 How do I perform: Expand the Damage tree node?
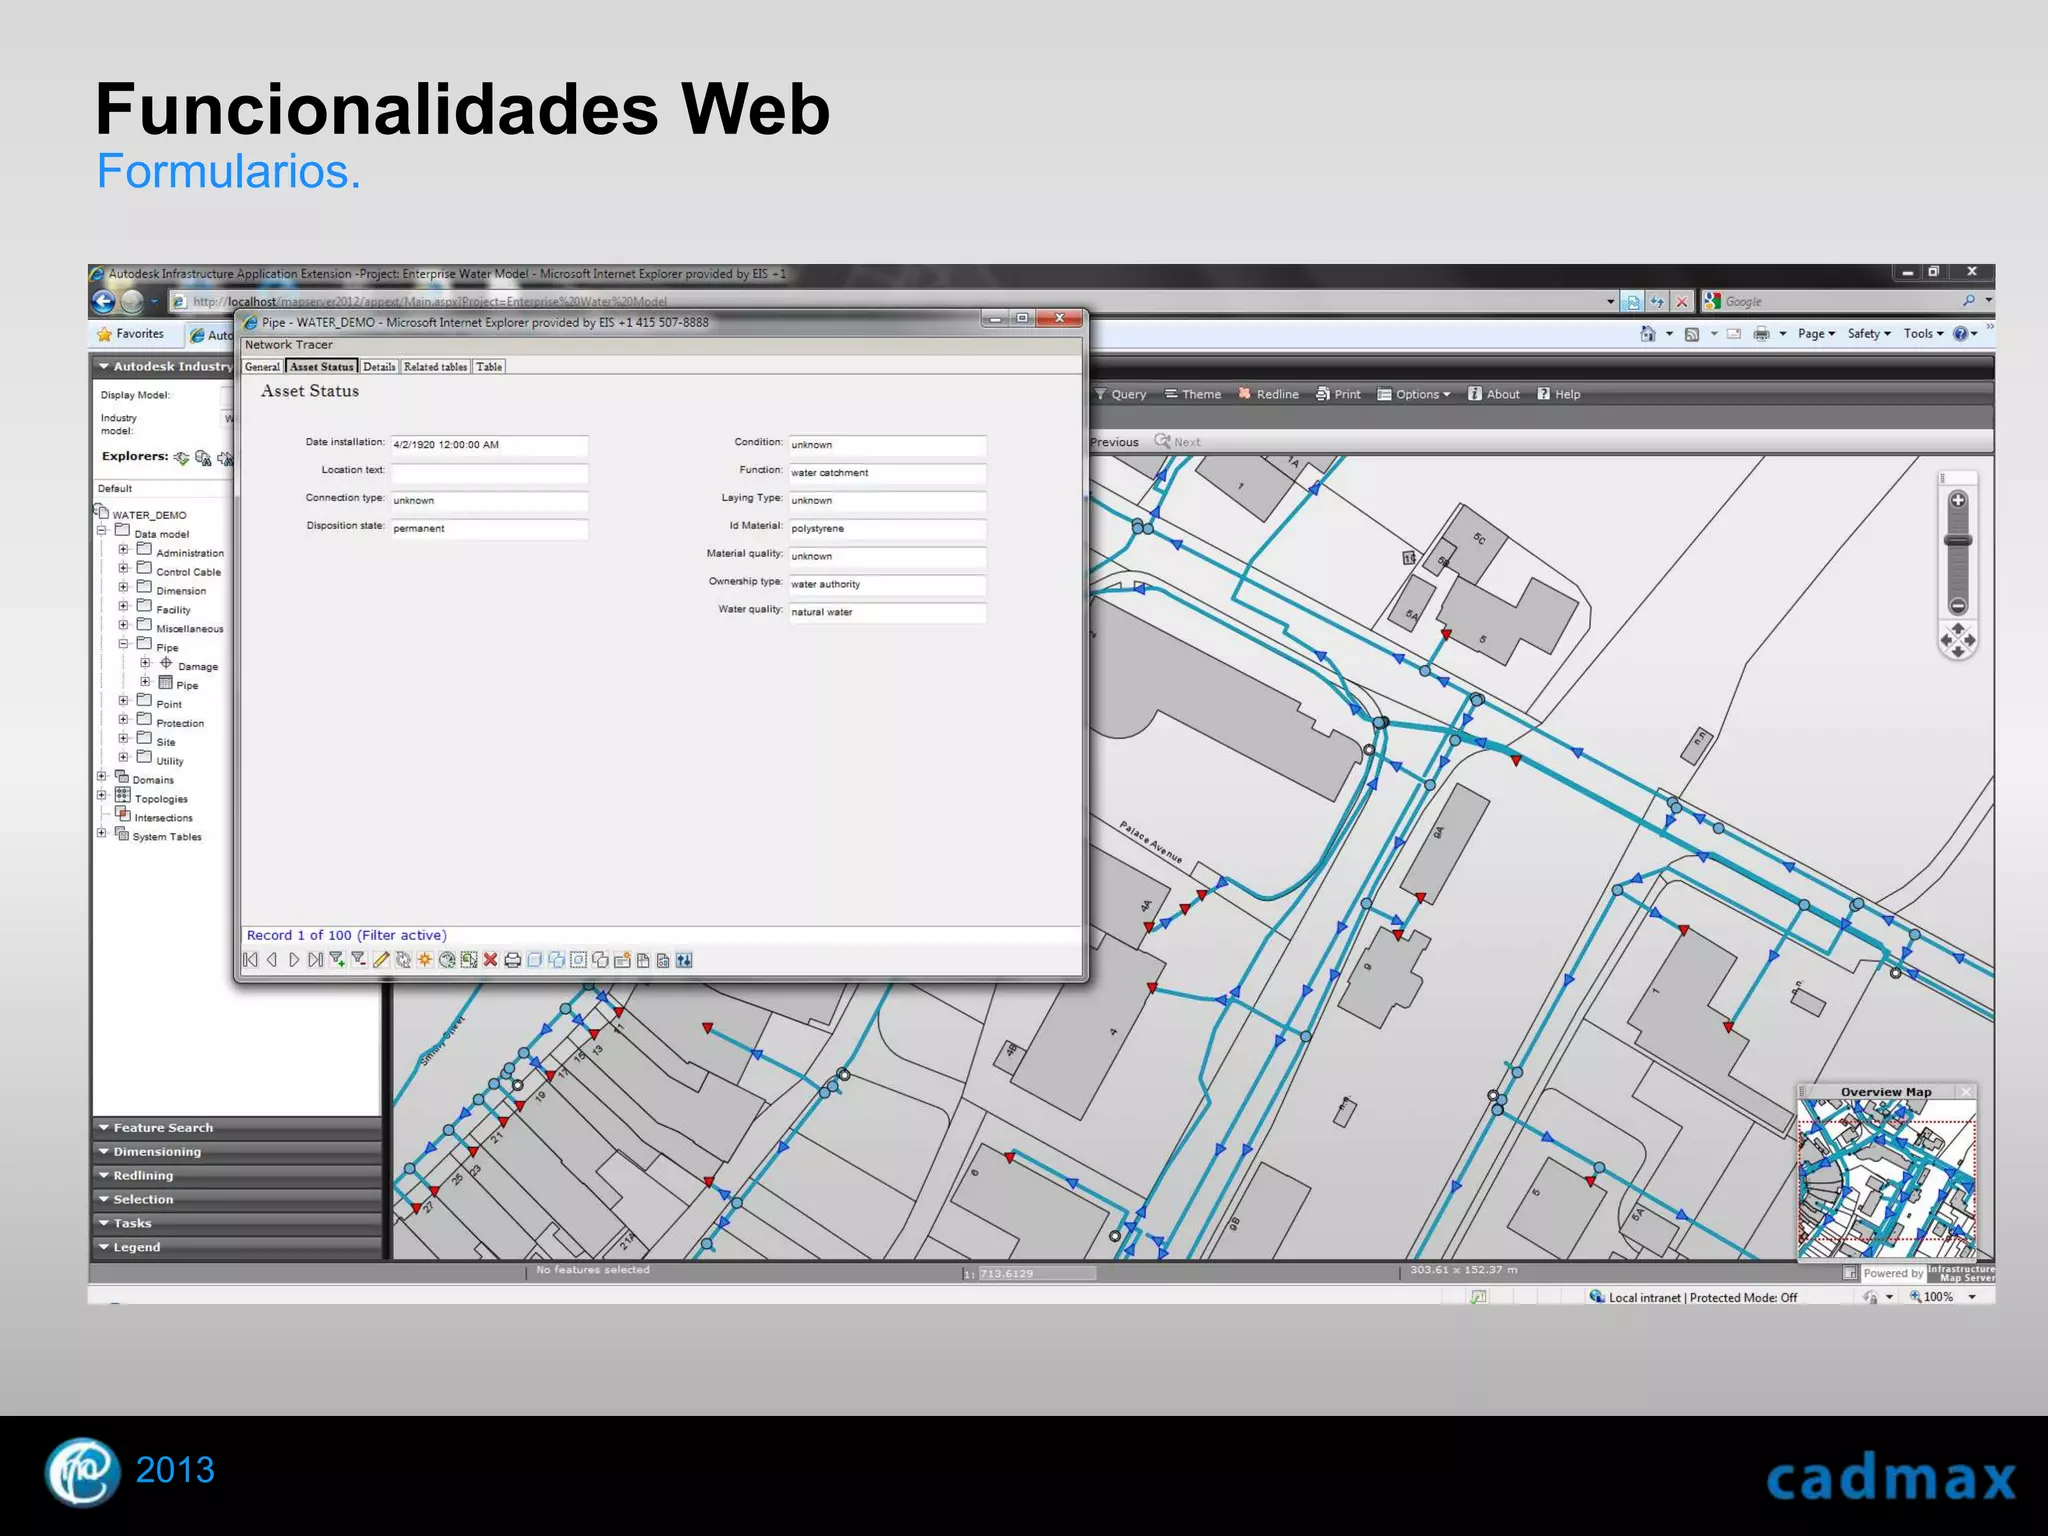pyautogui.click(x=145, y=663)
